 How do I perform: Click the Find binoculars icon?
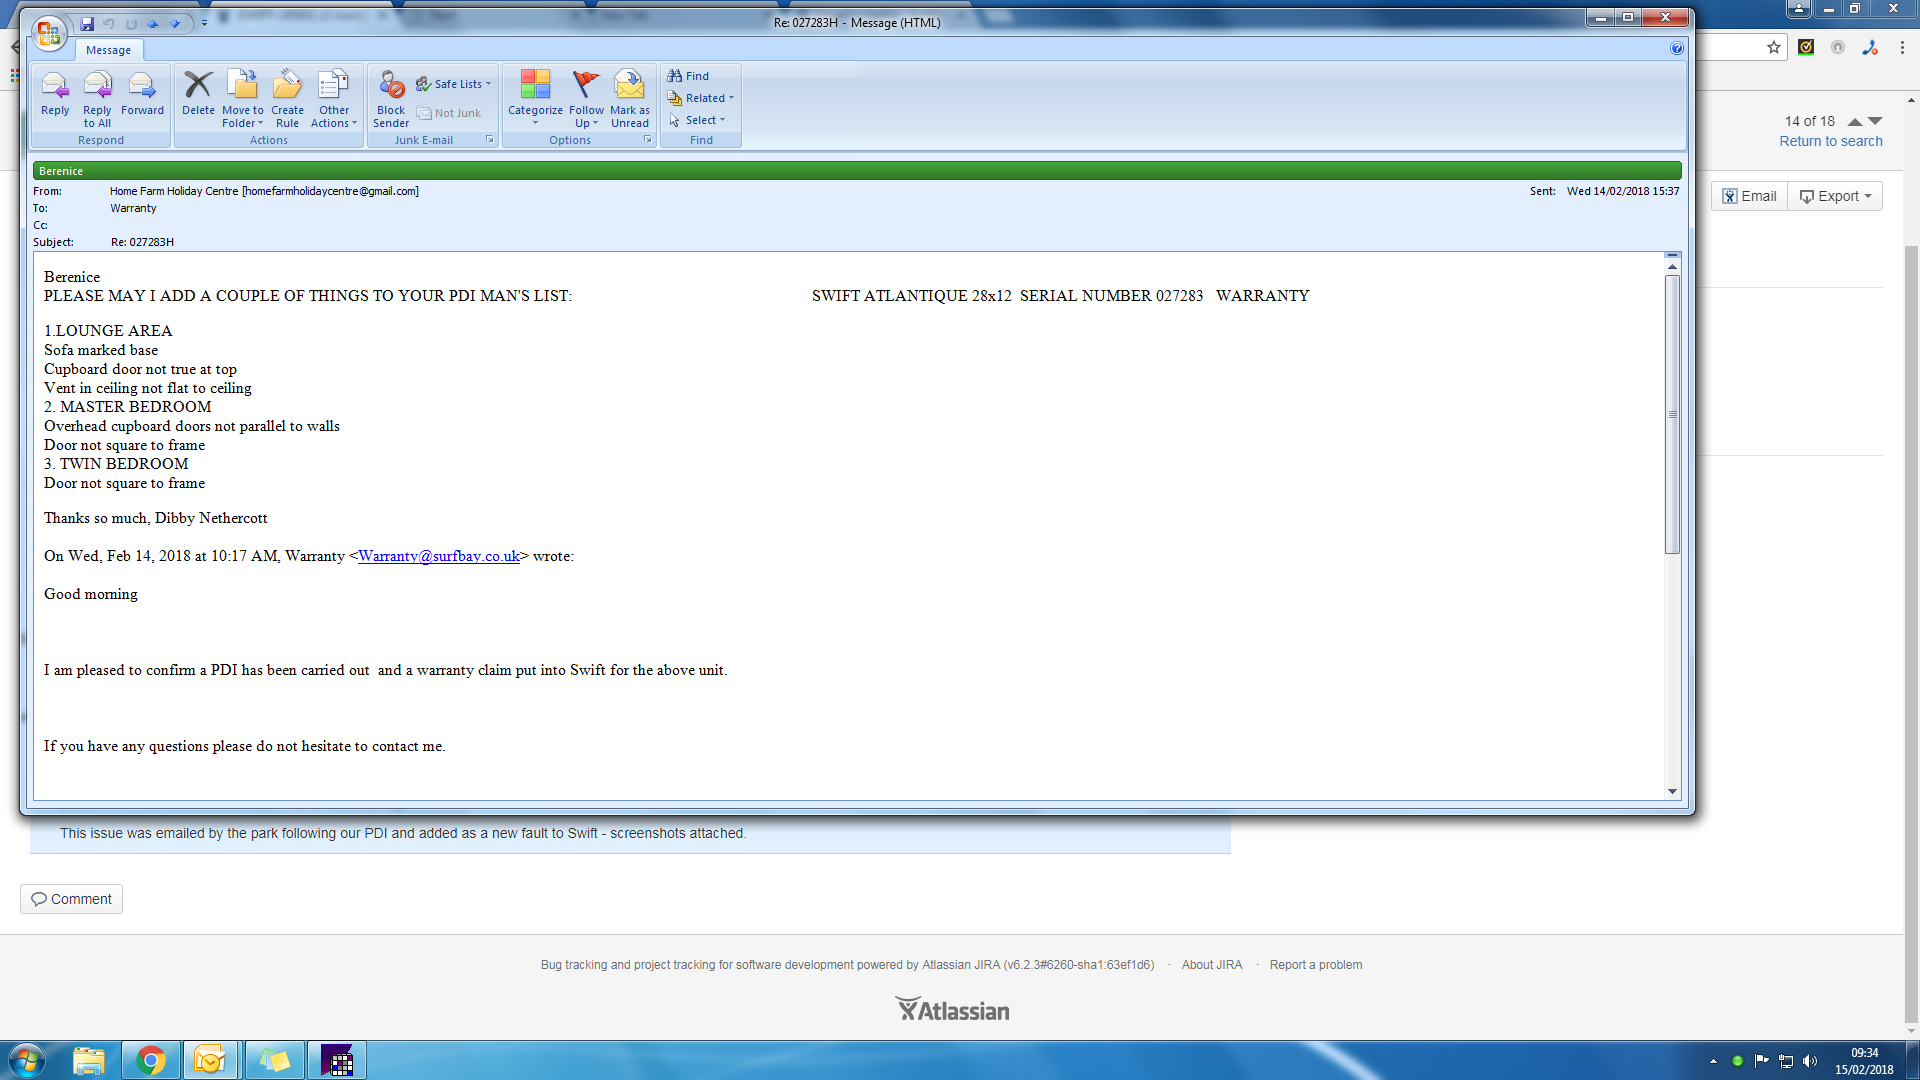pos(675,76)
